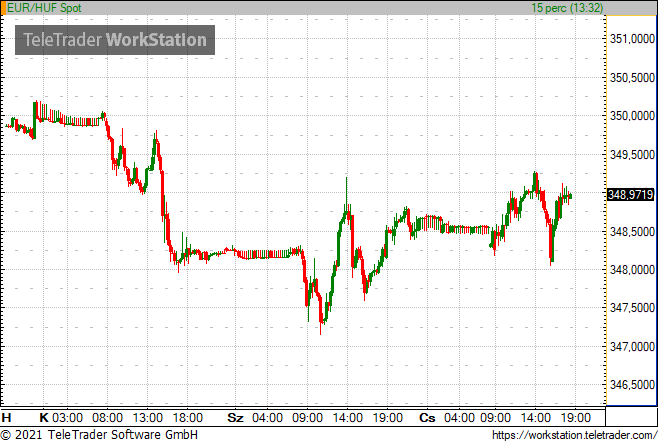The width and height of the screenshot is (658, 444).
Task: Select the Sz day marker on time axis
Action: pos(235,418)
